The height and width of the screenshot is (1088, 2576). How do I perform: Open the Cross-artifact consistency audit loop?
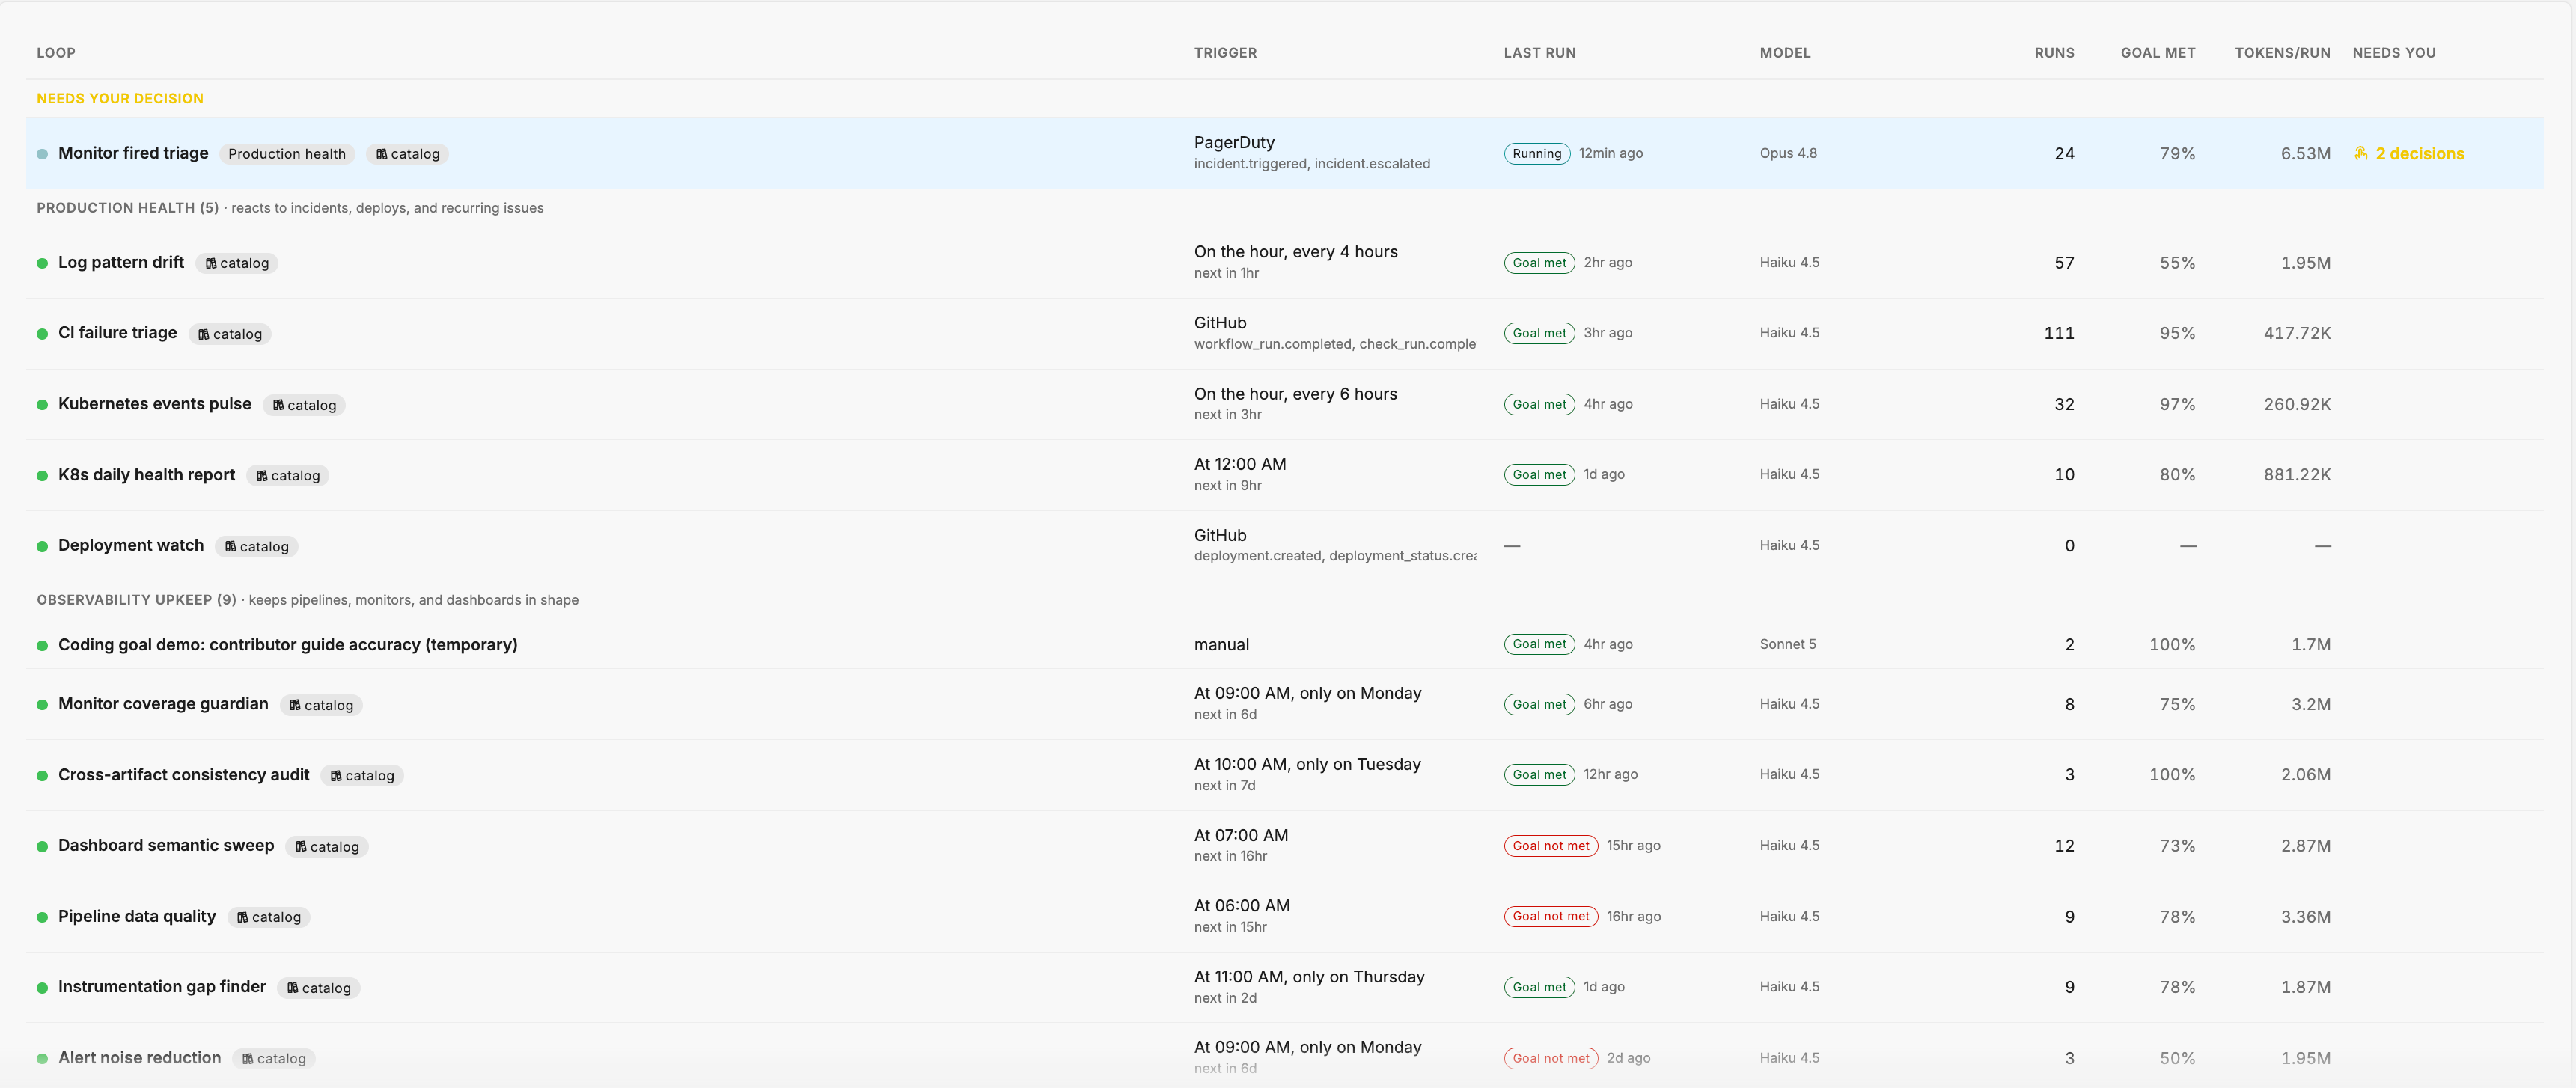click(x=184, y=774)
